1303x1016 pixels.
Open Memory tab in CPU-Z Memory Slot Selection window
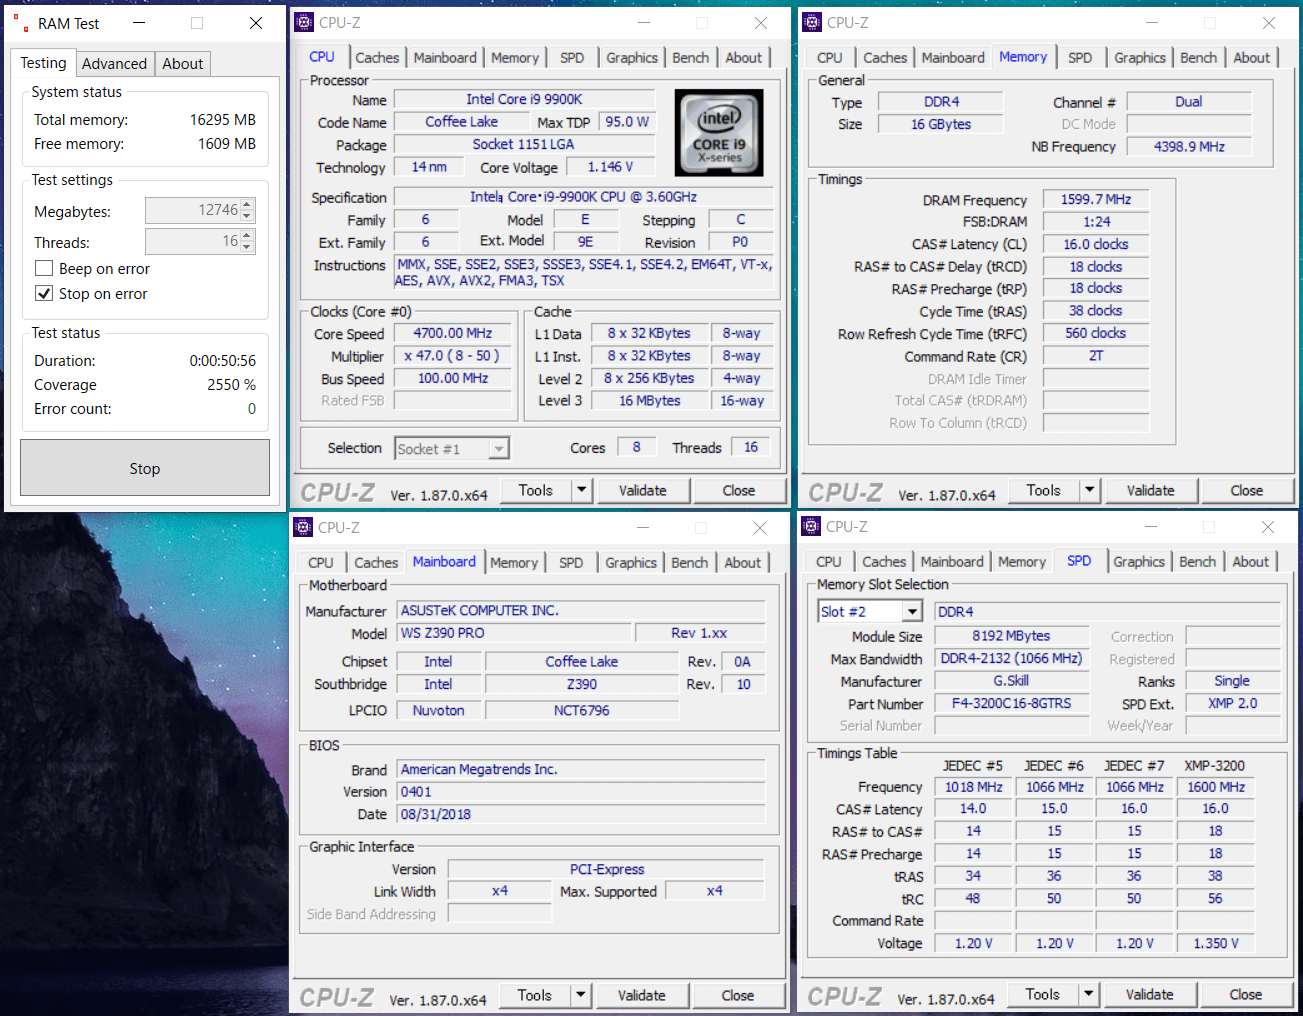pyautogui.click(x=1022, y=562)
